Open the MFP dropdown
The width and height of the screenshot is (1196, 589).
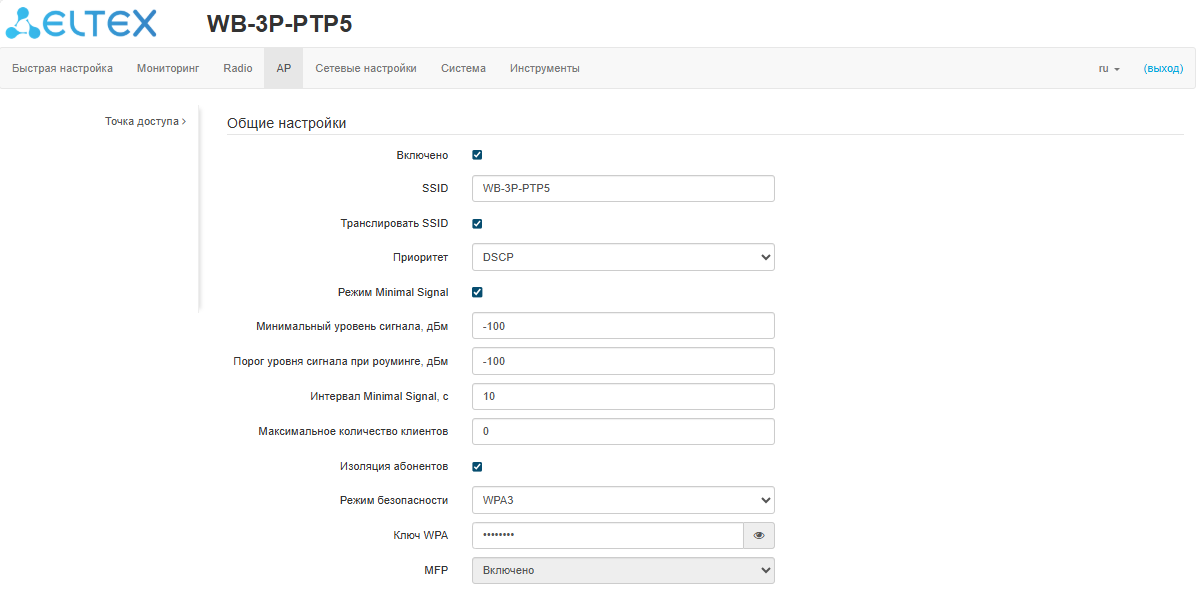tap(623, 570)
